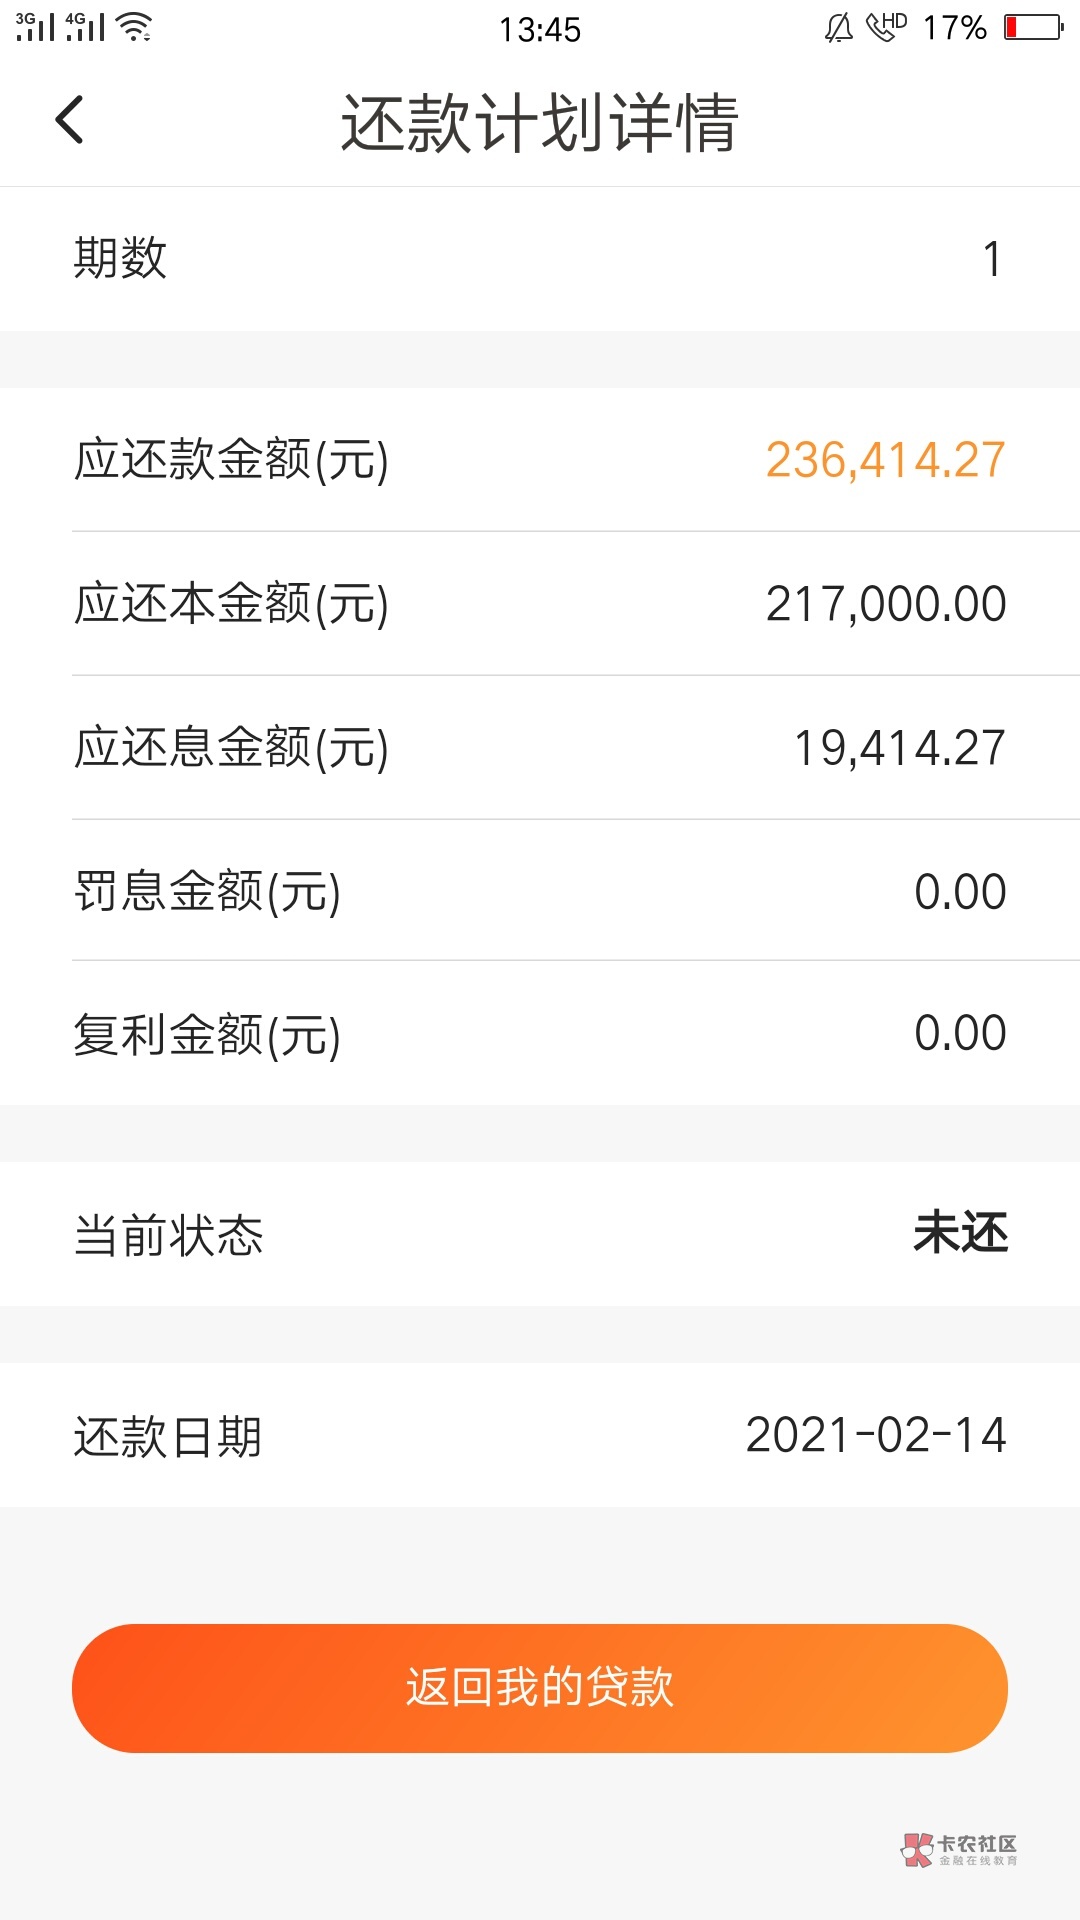Screen dimensions: 1080x1920
Task: Tap the muted bell notification icon
Action: click(838, 28)
